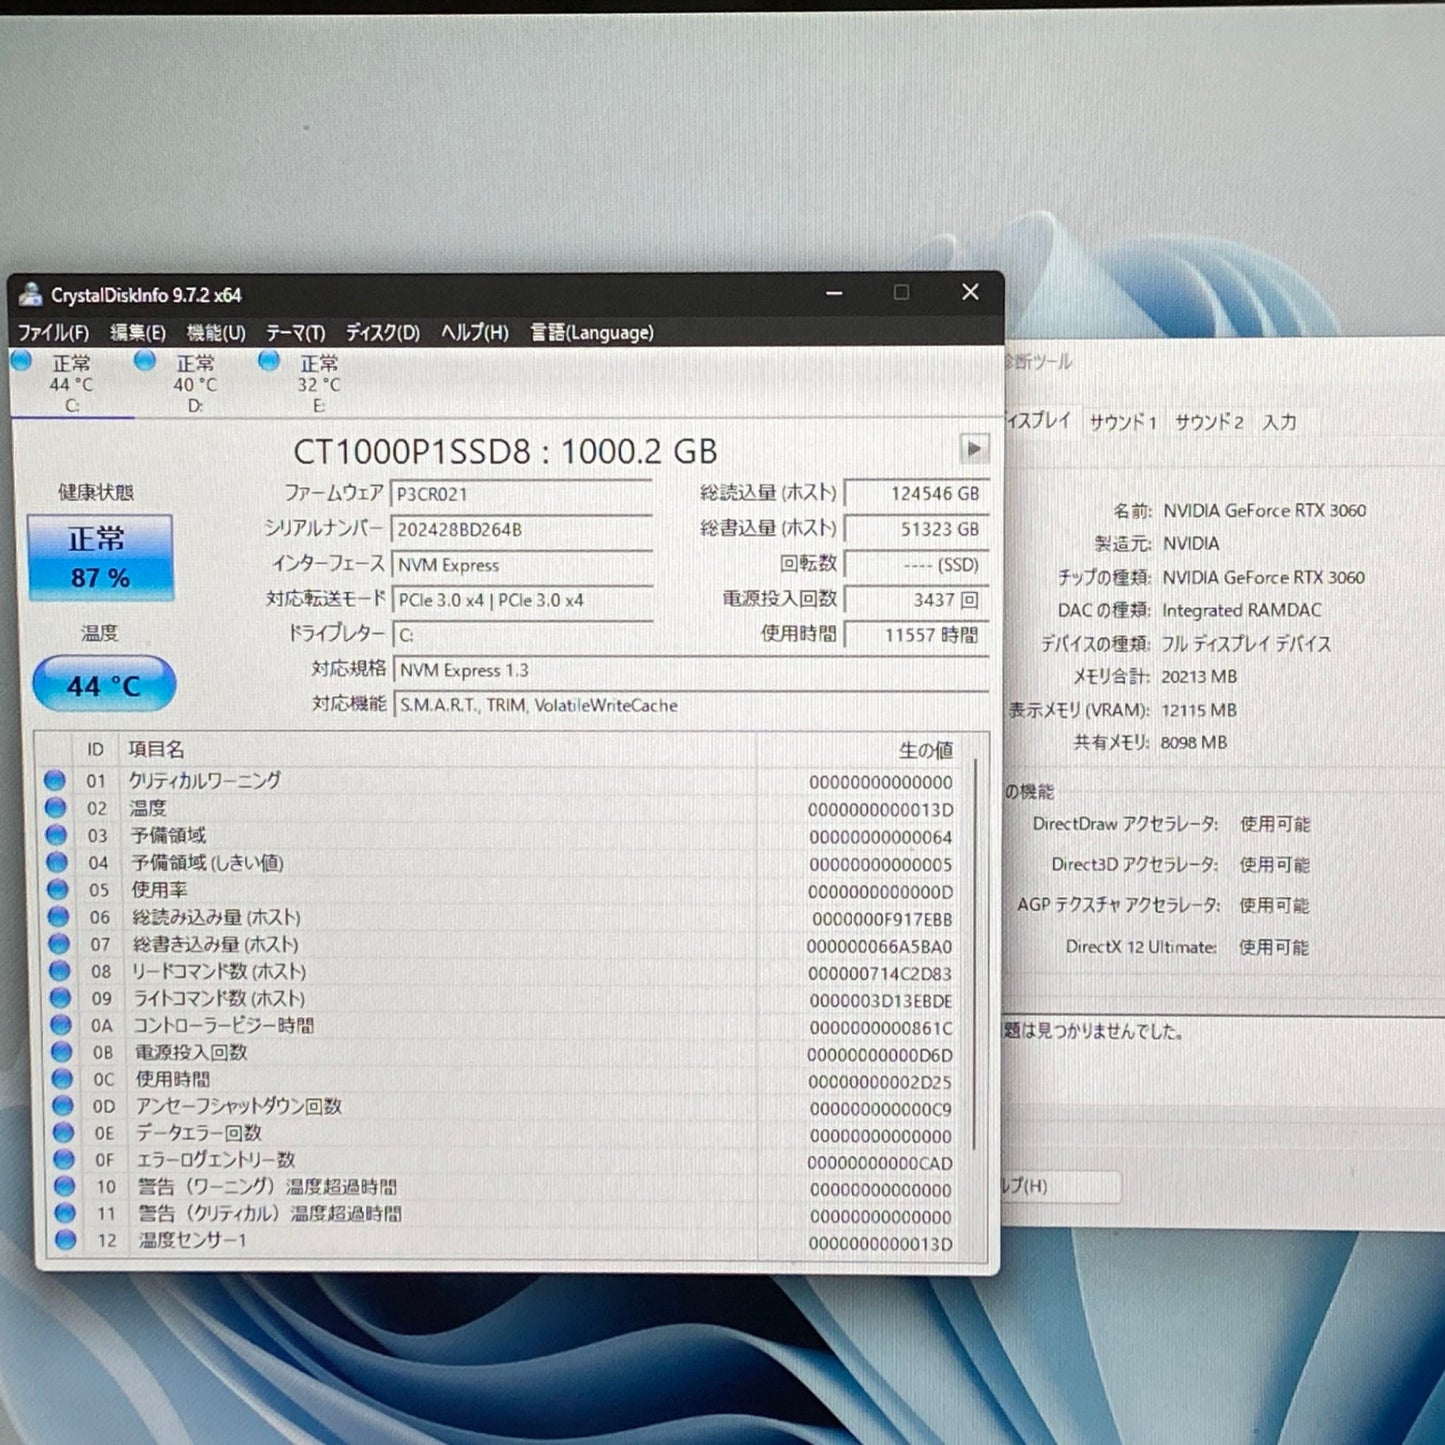This screenshot has height=1445, width=1445.
Task: Click the blue dot beside 電源投入回数 in the SMART list
Action: (62, 1052)
